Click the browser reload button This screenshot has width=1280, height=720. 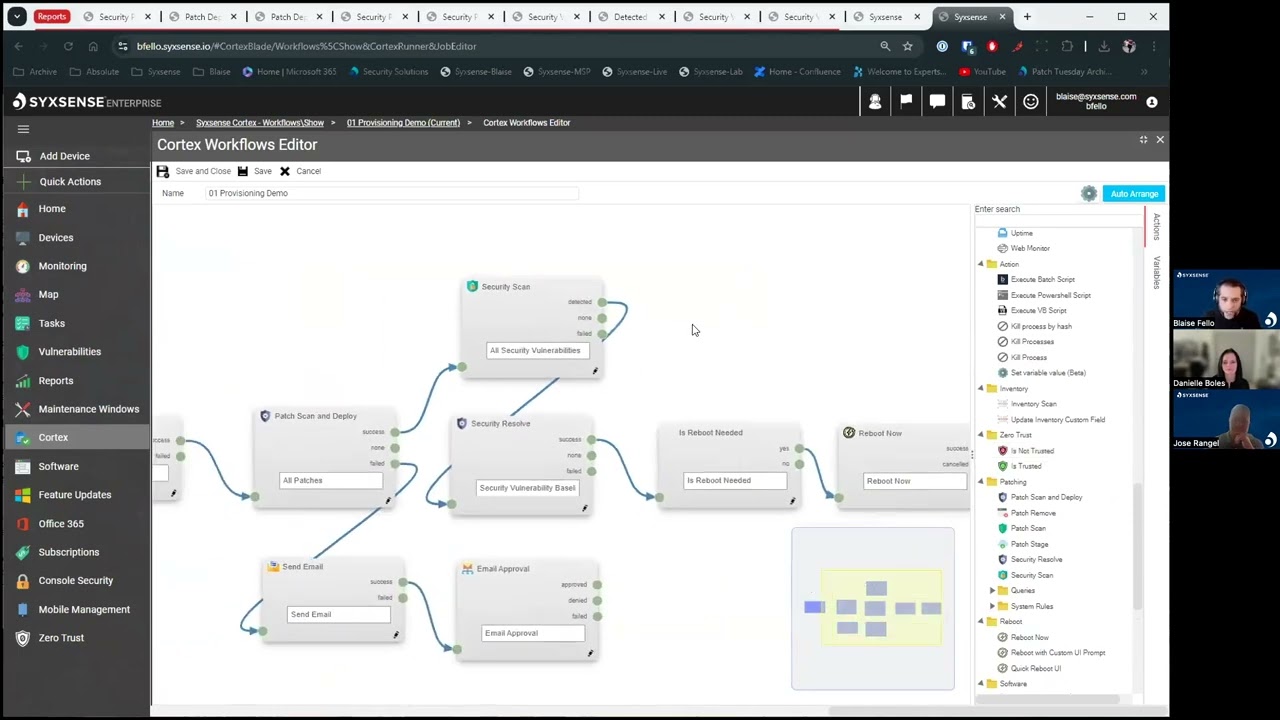pos(68,46)
